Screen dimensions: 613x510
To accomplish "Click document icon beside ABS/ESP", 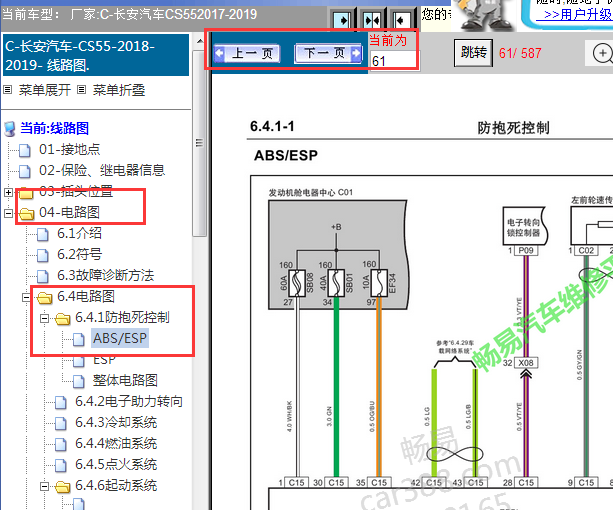I will (79, 340).
